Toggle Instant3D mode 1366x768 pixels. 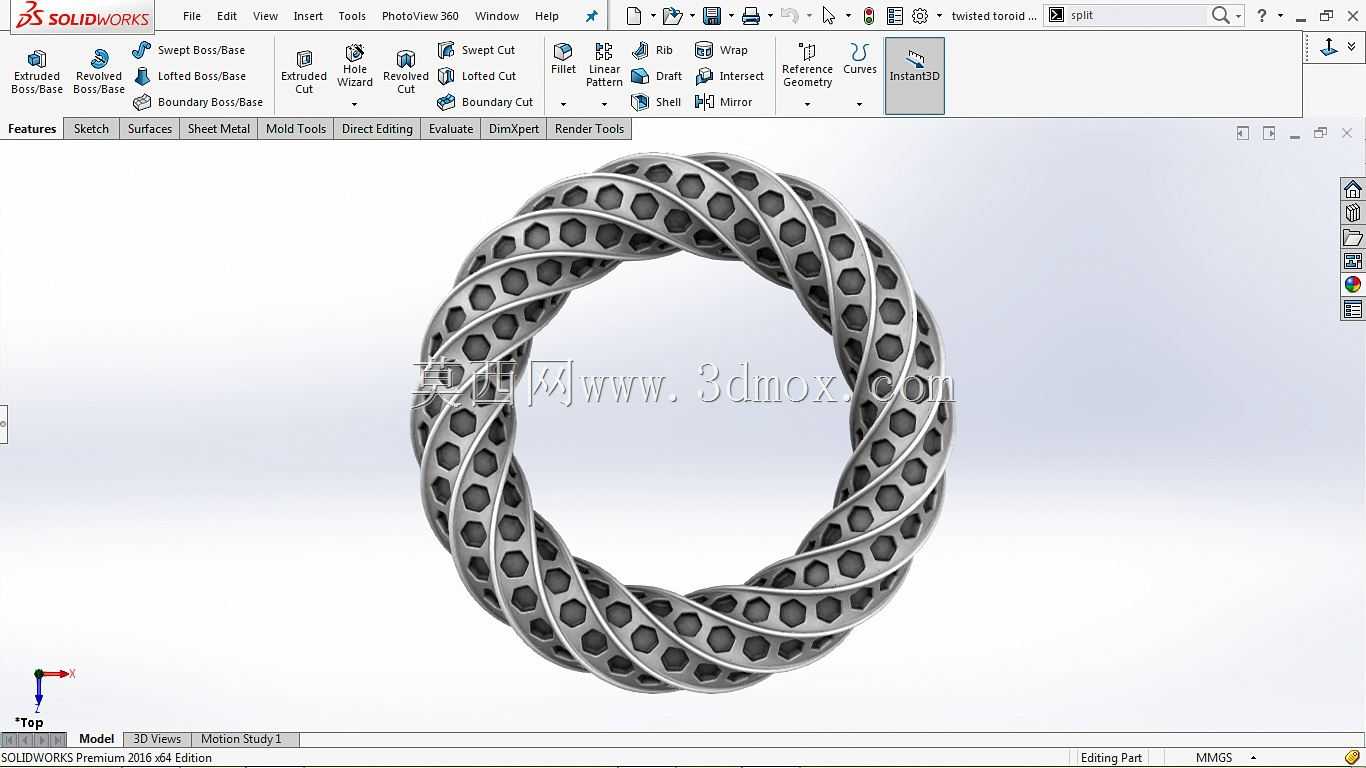click(x=914, y=76)
